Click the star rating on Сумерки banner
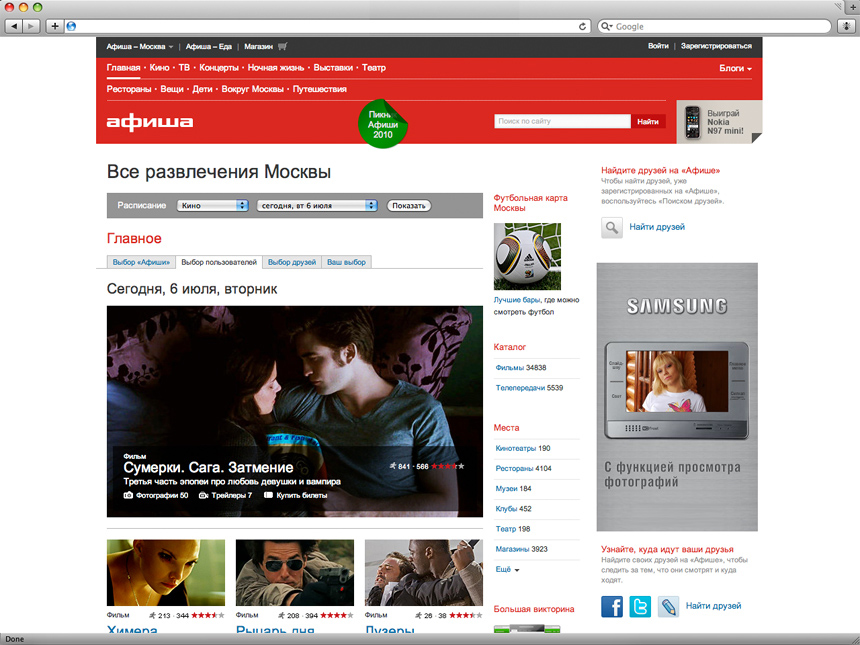The height and width of the screenshot is (645, 860). coord(448,466)
